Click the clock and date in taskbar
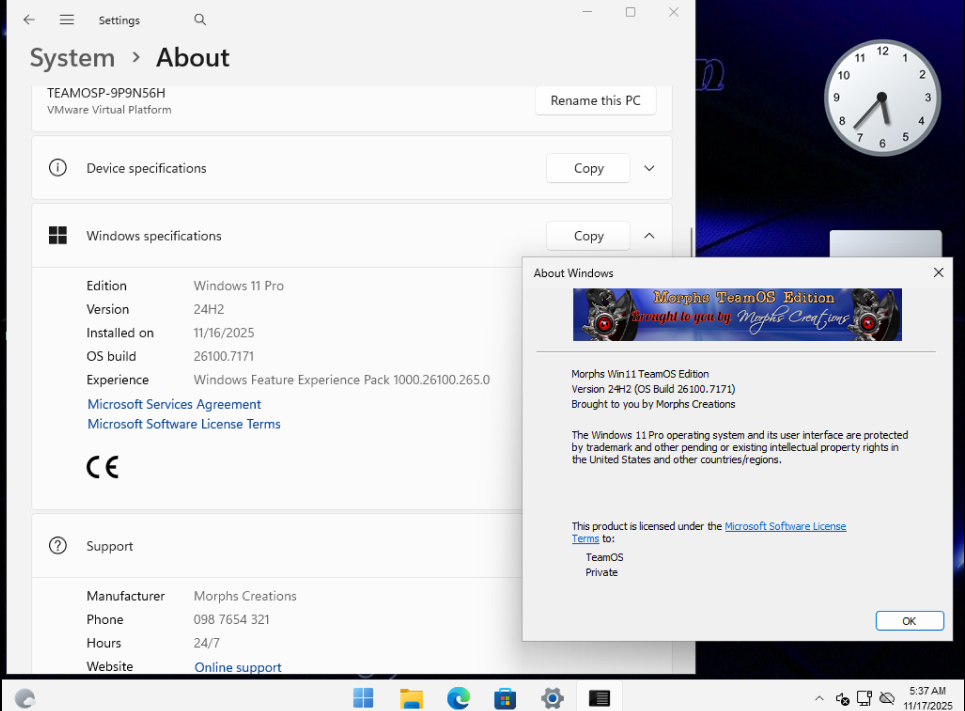Screen dimensions: 965x711 click(x=926, y=698)
